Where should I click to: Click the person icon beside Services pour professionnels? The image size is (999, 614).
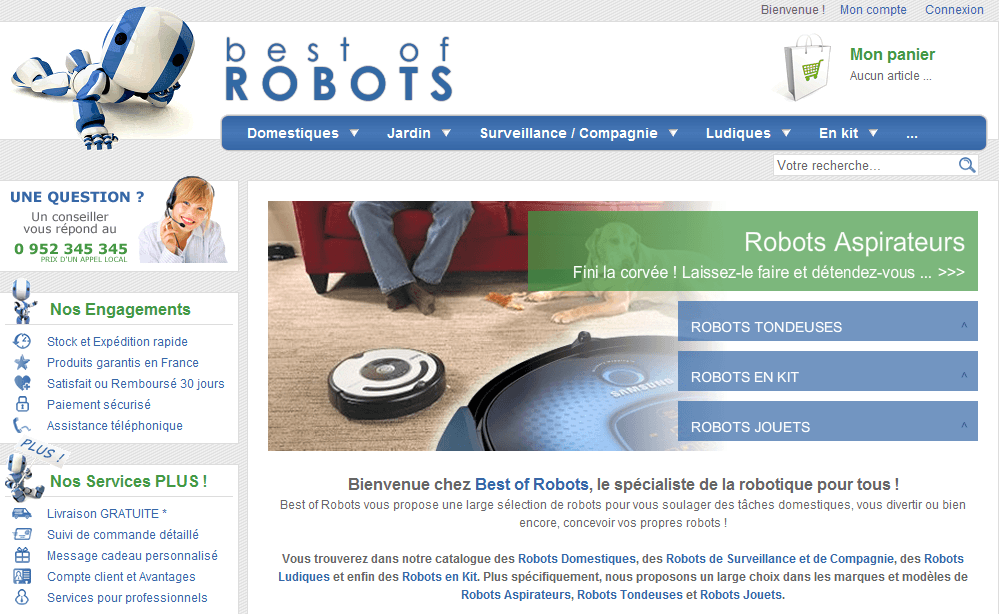[22, 597]
